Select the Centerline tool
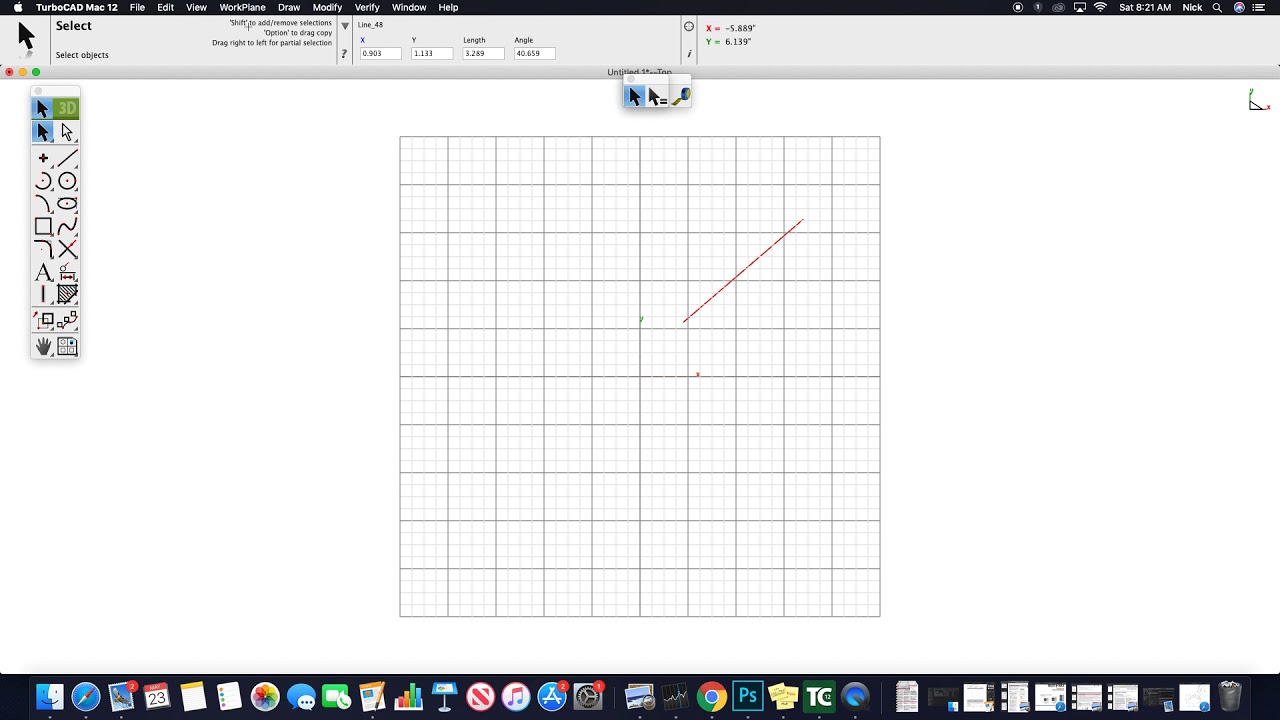 coord(43,294)
